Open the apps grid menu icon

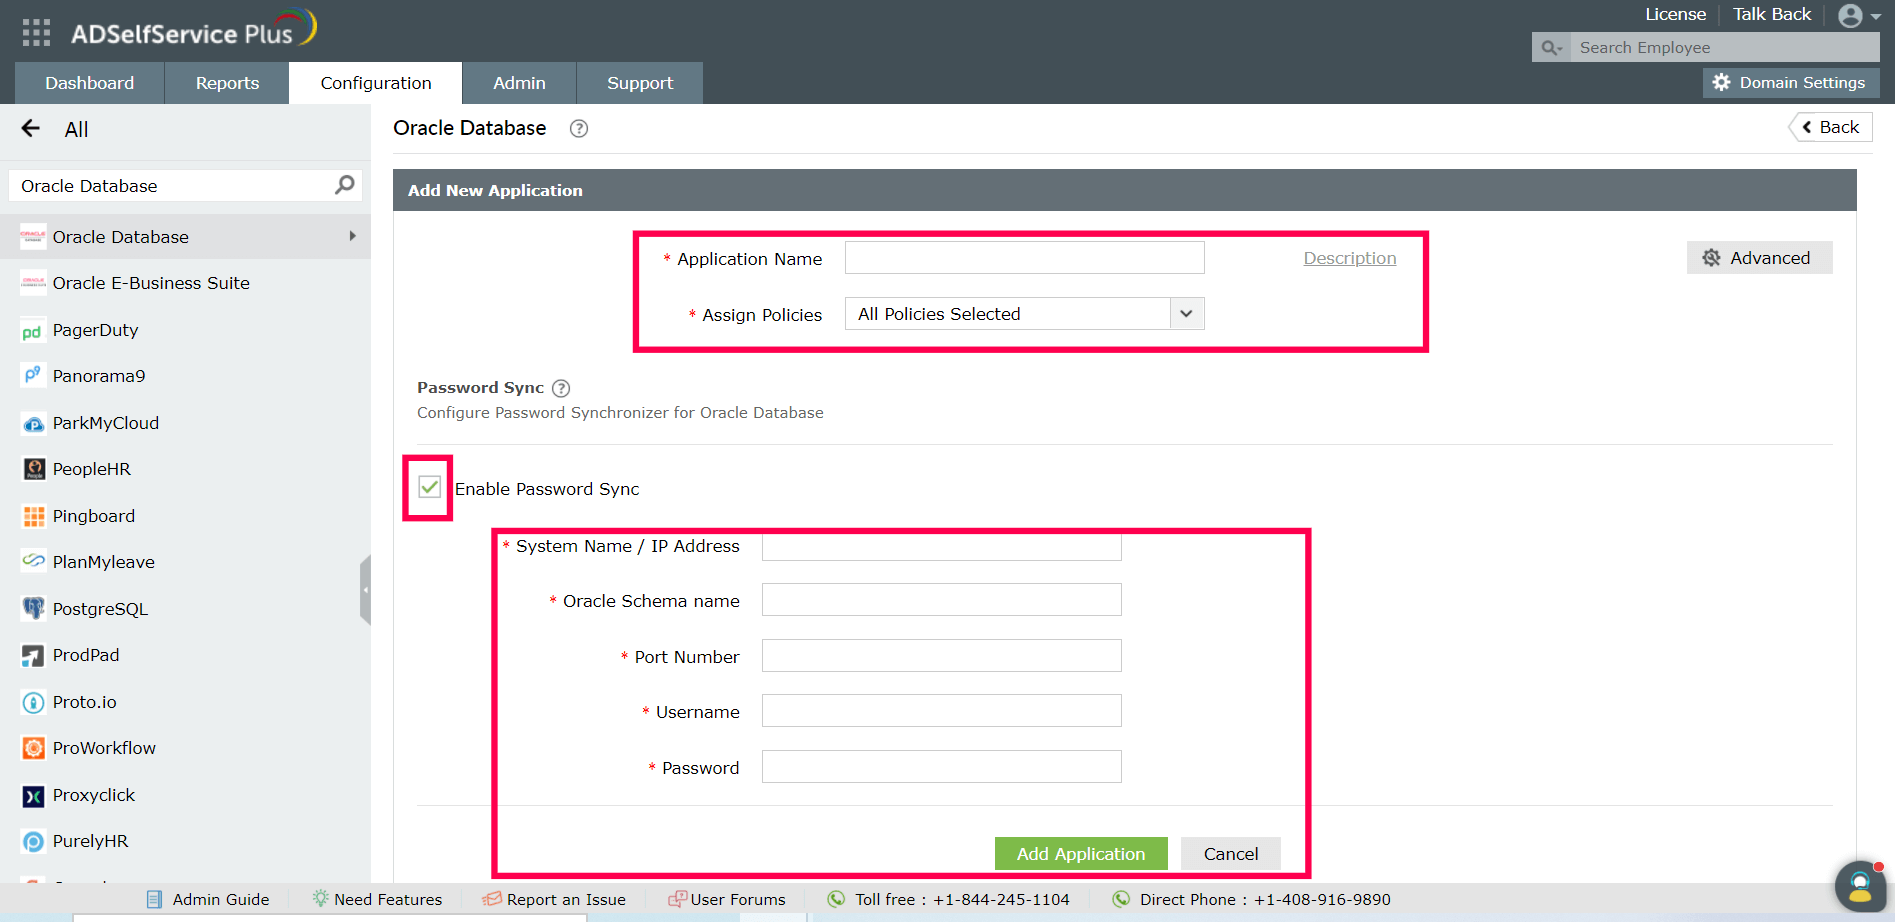(36, 33)
